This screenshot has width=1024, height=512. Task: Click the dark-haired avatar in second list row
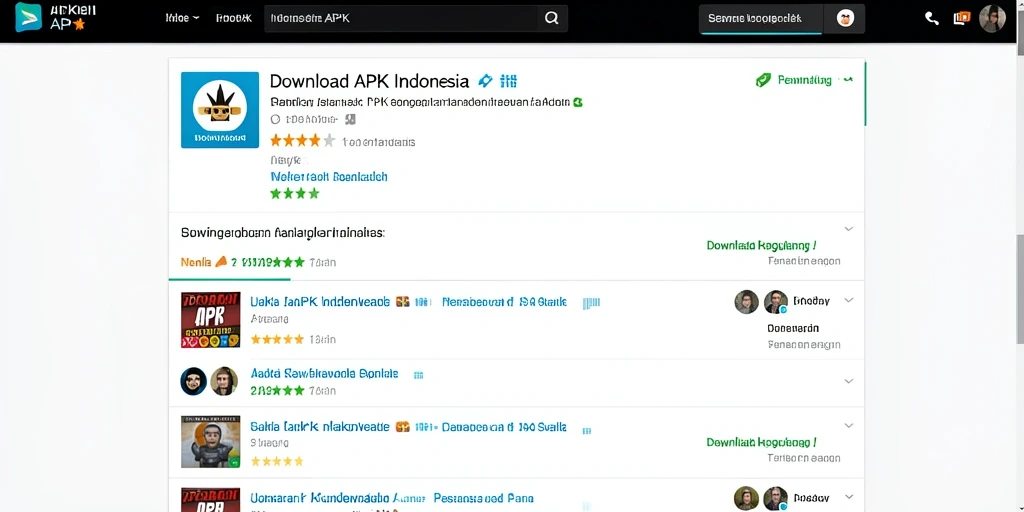tap(193, 381)
